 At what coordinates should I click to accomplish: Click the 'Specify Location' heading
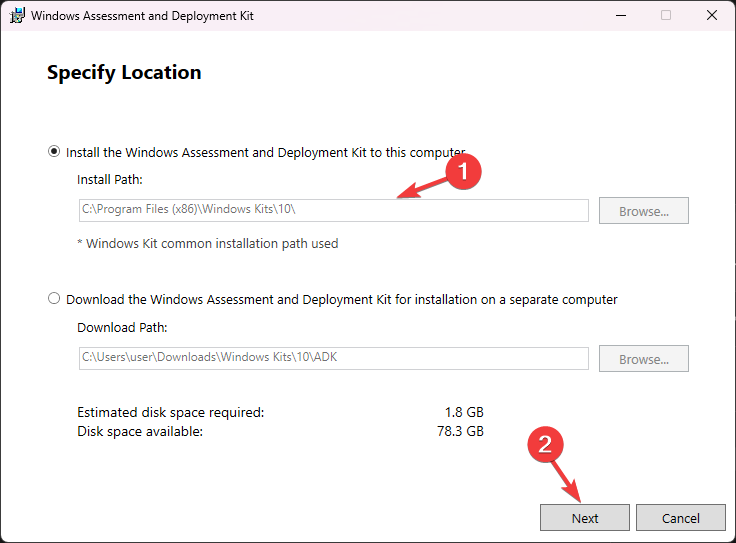(x=124, y=73)
